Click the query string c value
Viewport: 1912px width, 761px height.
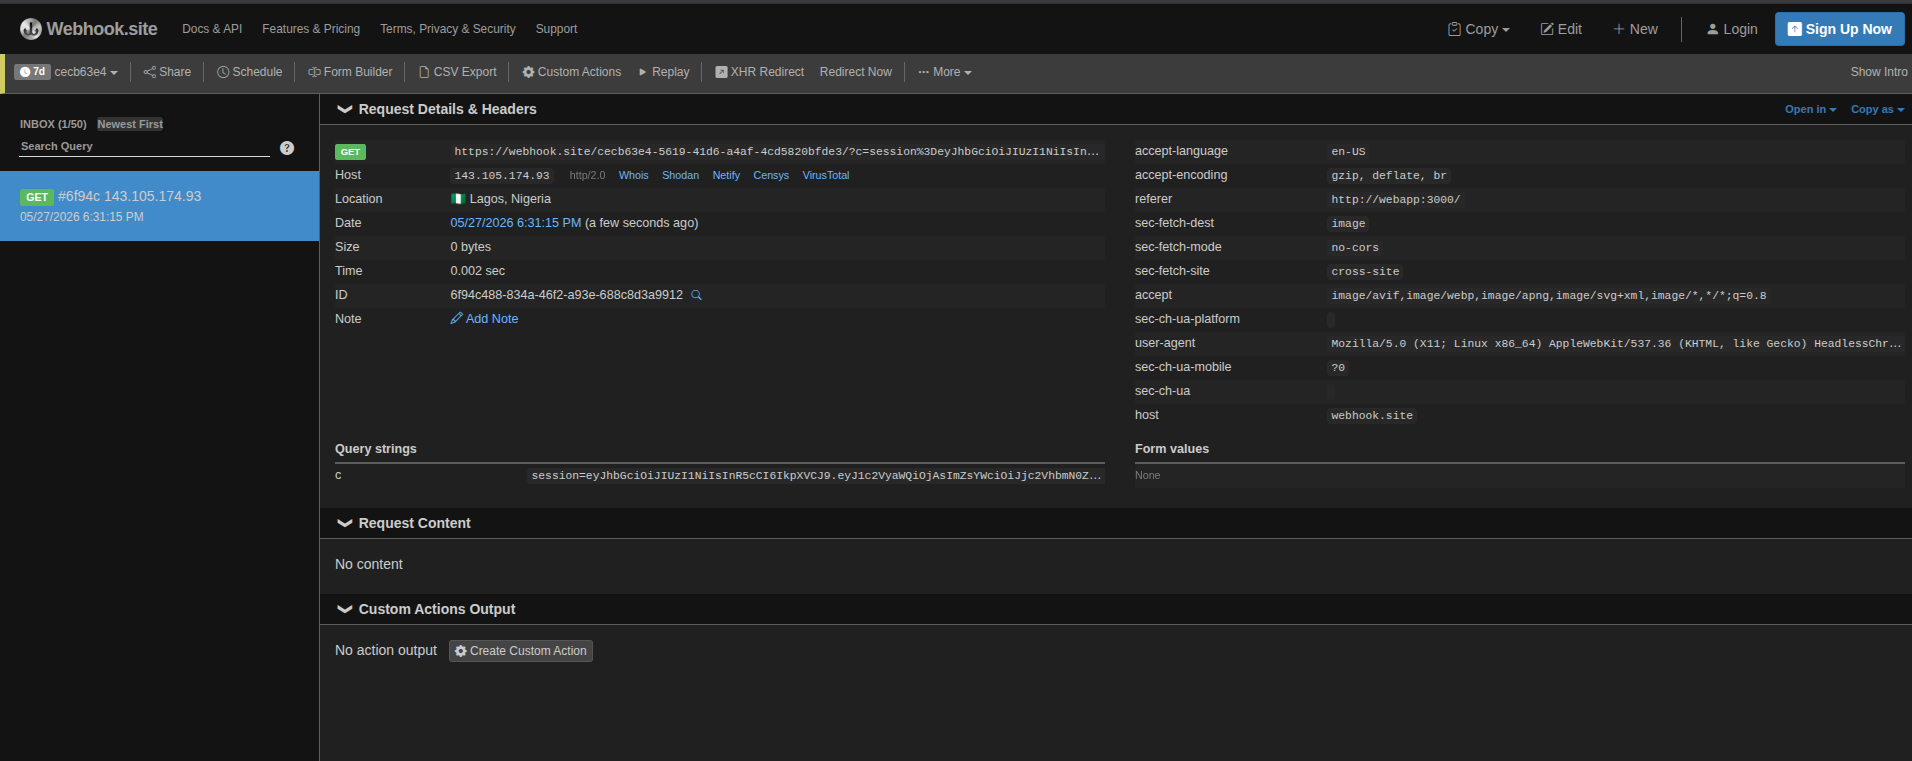pos(816,475)
